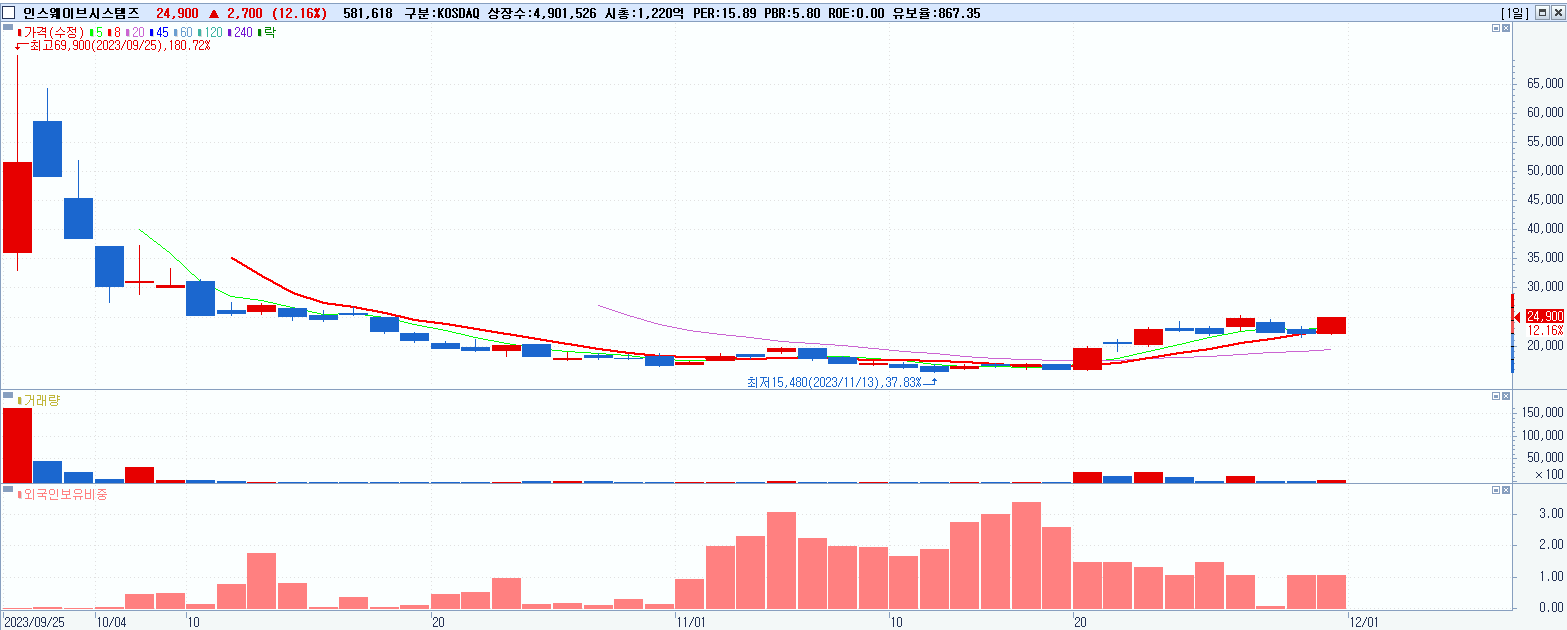1567x630 pixels.
Task: Click the tallest red volume bar
Action: click(x=17, y=445)
